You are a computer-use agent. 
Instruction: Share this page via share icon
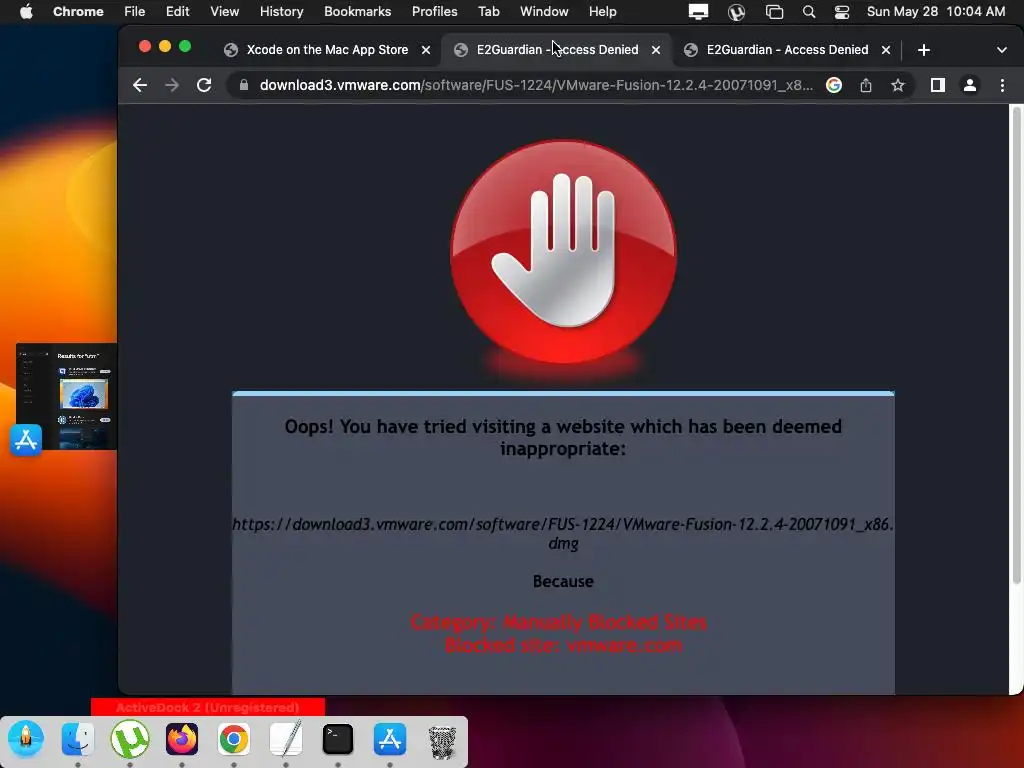[866, 86]
